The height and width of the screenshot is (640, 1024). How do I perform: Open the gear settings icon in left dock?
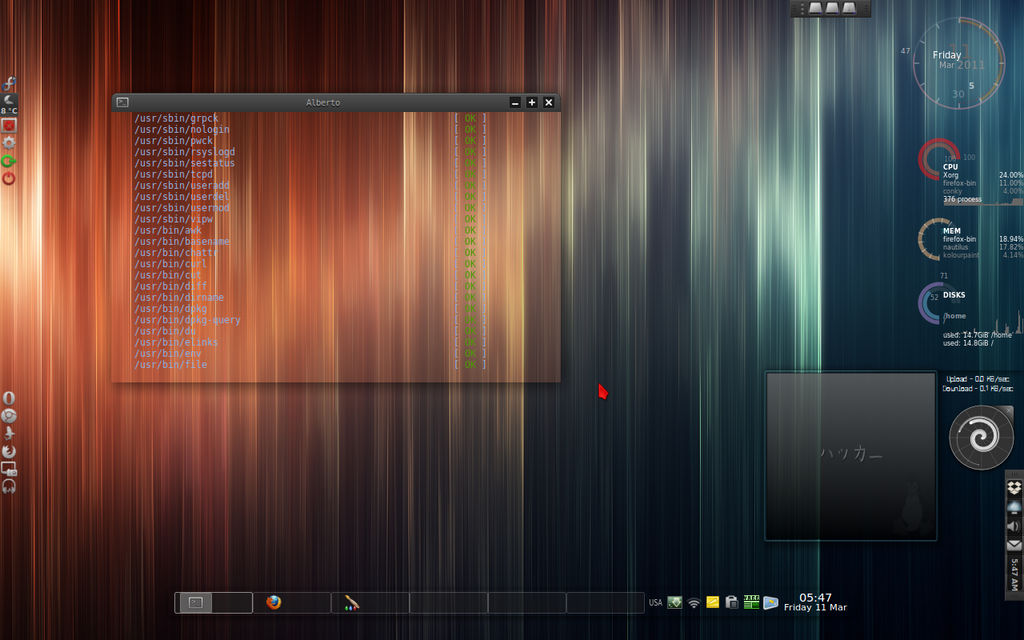point(8,142)
